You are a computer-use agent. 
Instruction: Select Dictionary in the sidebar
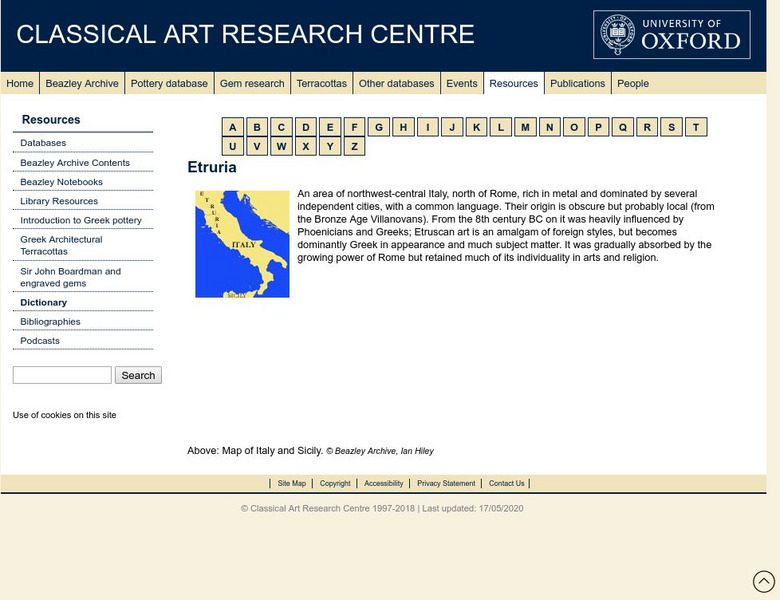coord(44,302)
